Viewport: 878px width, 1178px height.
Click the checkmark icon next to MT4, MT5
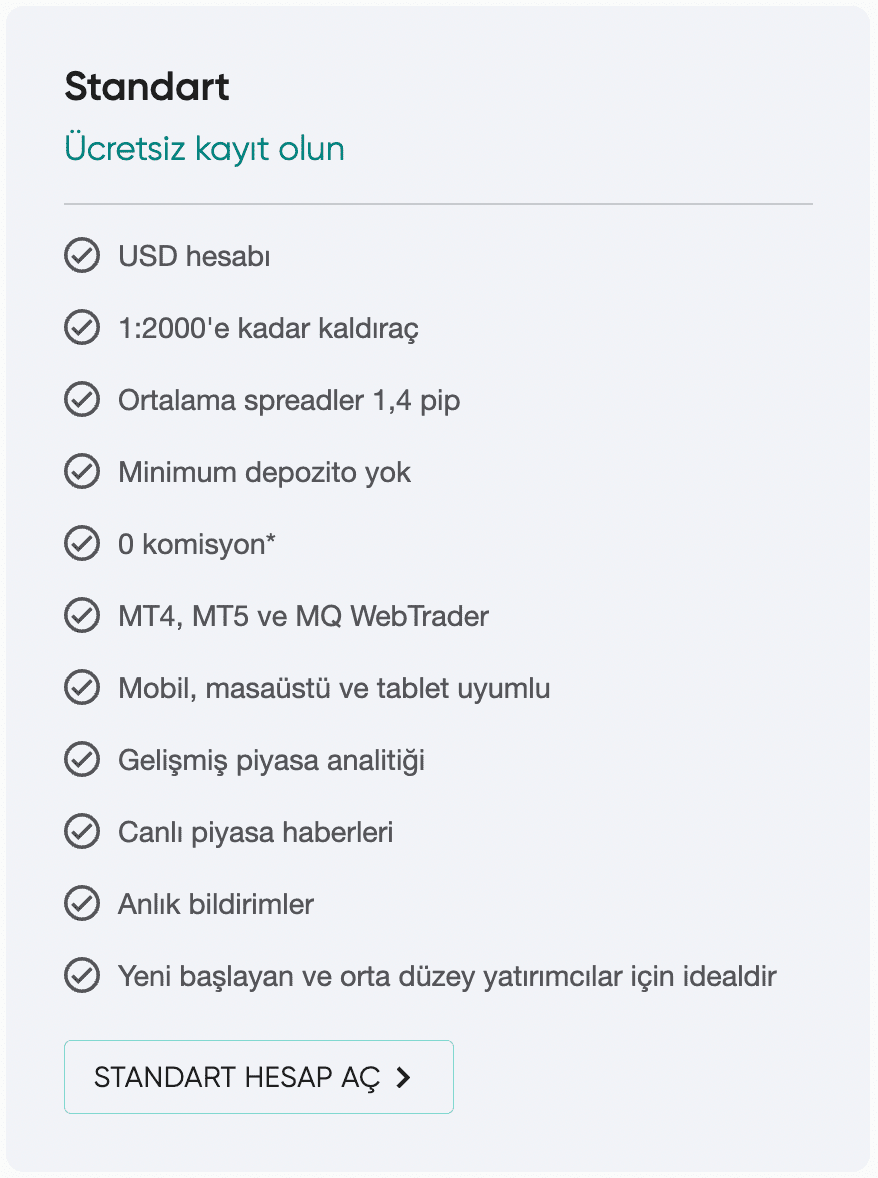pos(82,616)
